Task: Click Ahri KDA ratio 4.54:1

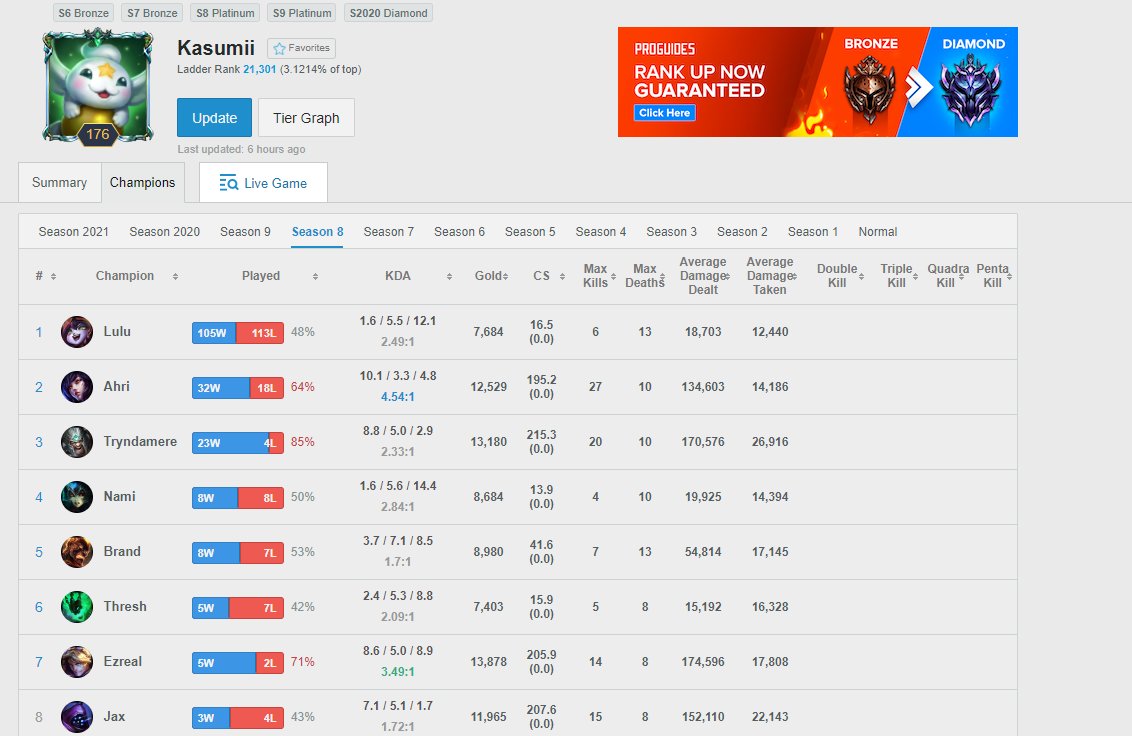Action: (398, 397)
